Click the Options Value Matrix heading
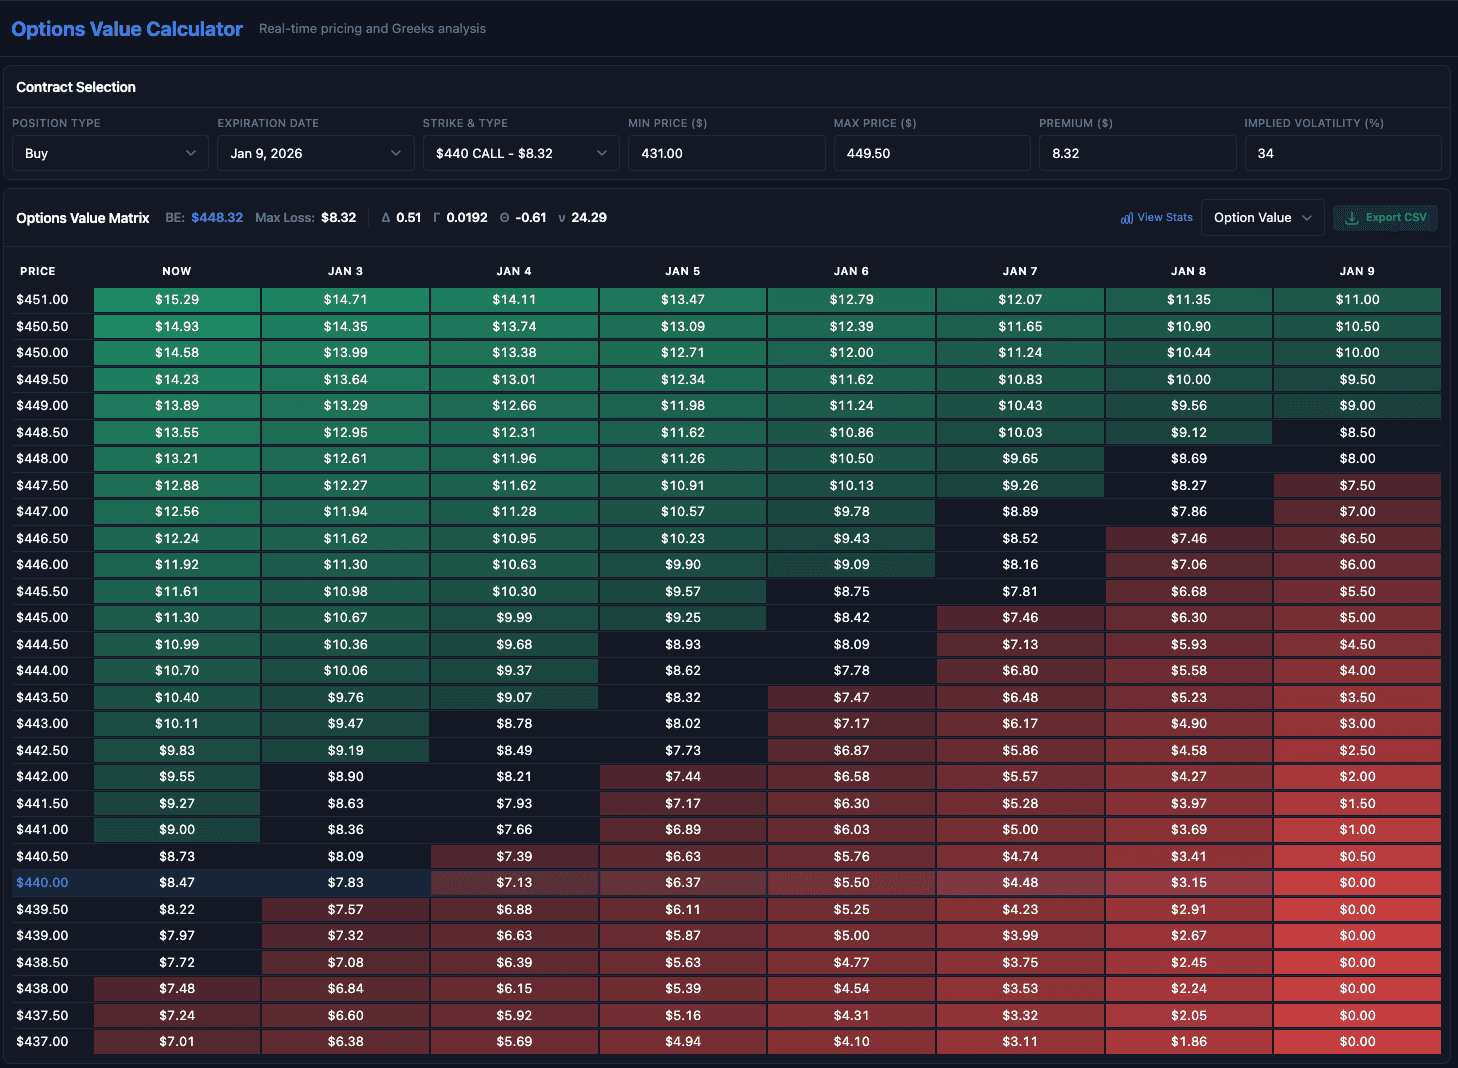Screen dimensions: 1458x1068 (83, 218)
